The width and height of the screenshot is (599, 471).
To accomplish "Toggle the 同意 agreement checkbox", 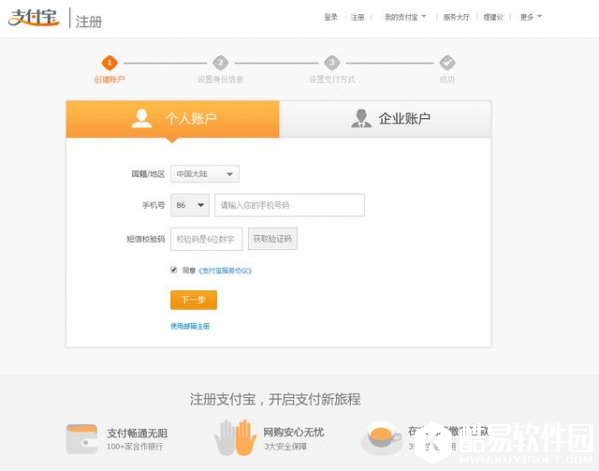I will [x=174, y=270].
